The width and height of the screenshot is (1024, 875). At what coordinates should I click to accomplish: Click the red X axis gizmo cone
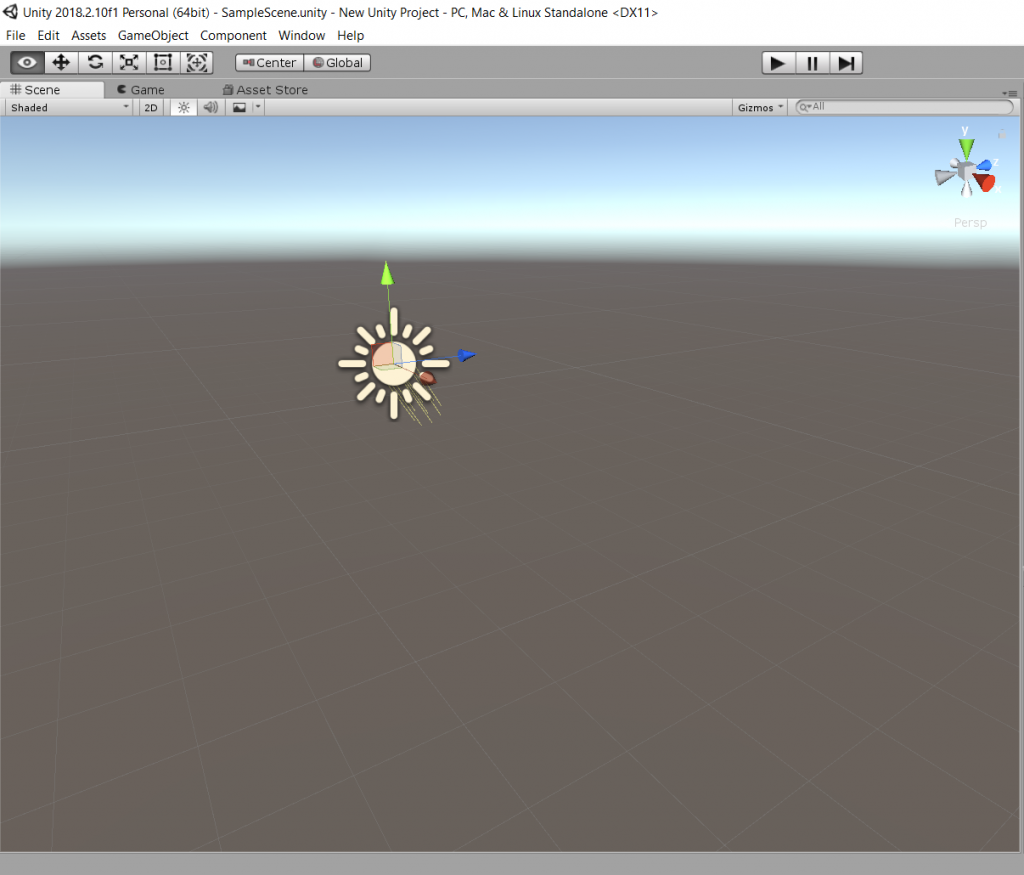point(984,181)
